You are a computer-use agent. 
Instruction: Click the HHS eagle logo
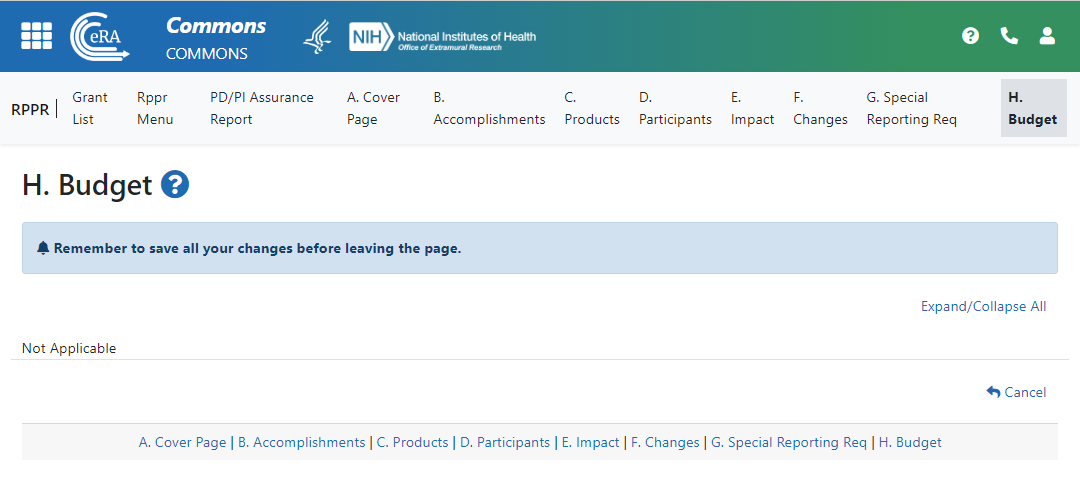(317, 36)
